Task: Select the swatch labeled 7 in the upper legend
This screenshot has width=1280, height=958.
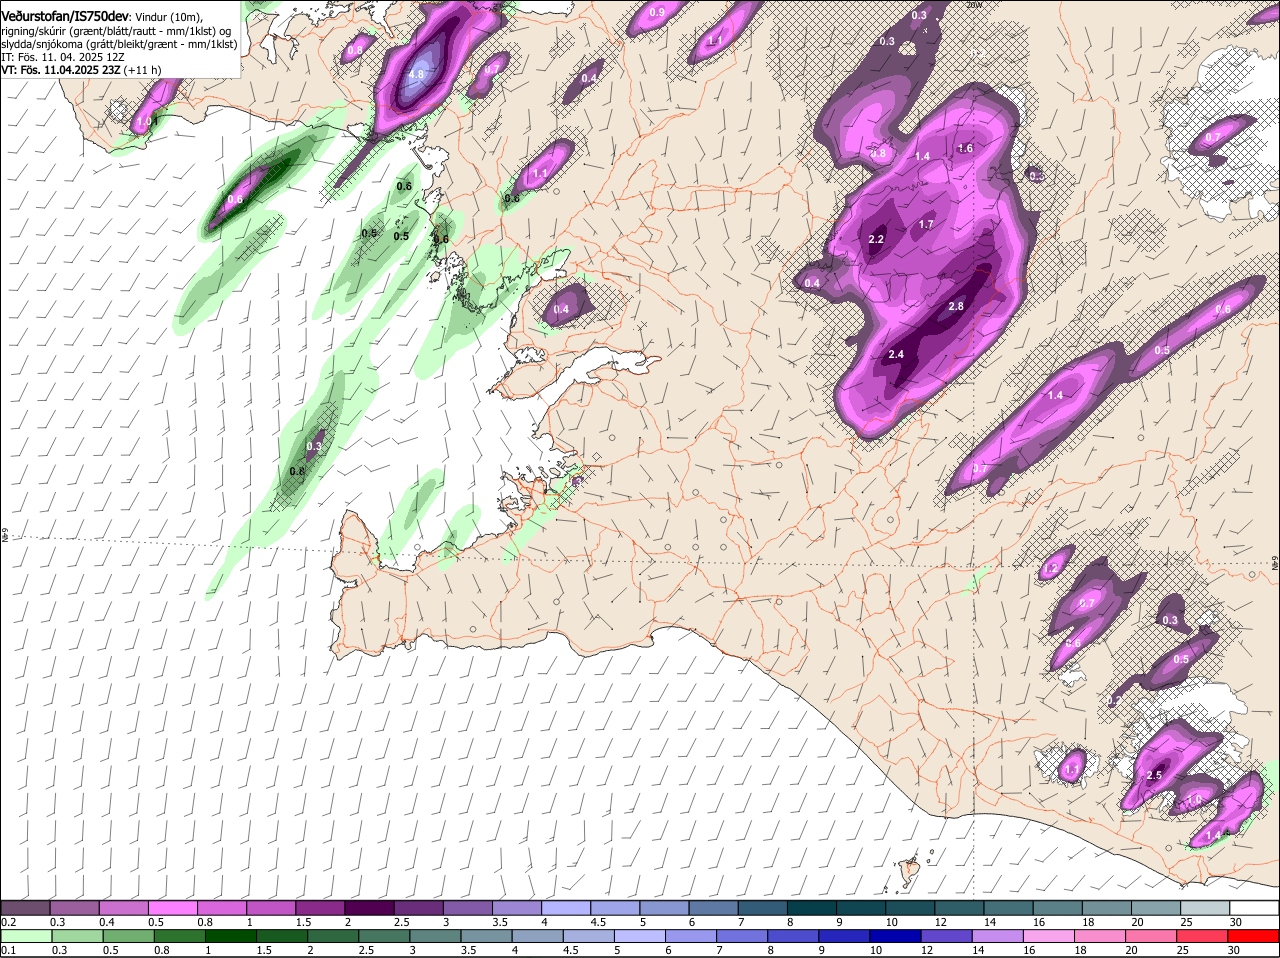Action: tap(761, 908)
